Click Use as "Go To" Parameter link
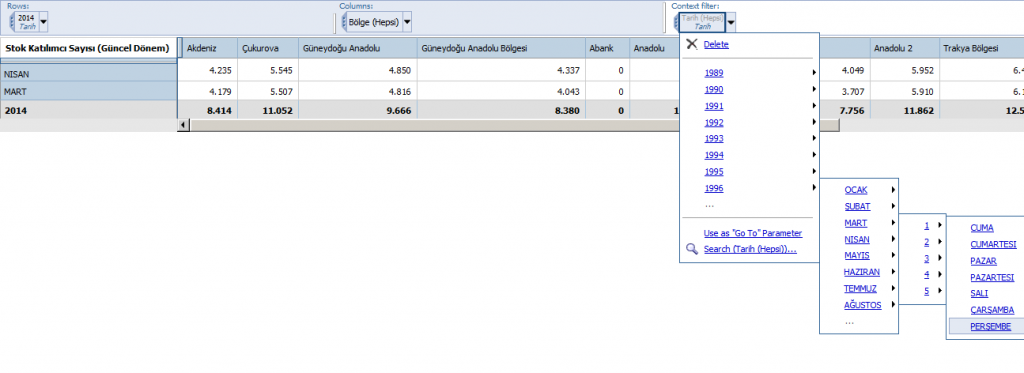This screenshot has width=1024, height=373. (752, 233)
